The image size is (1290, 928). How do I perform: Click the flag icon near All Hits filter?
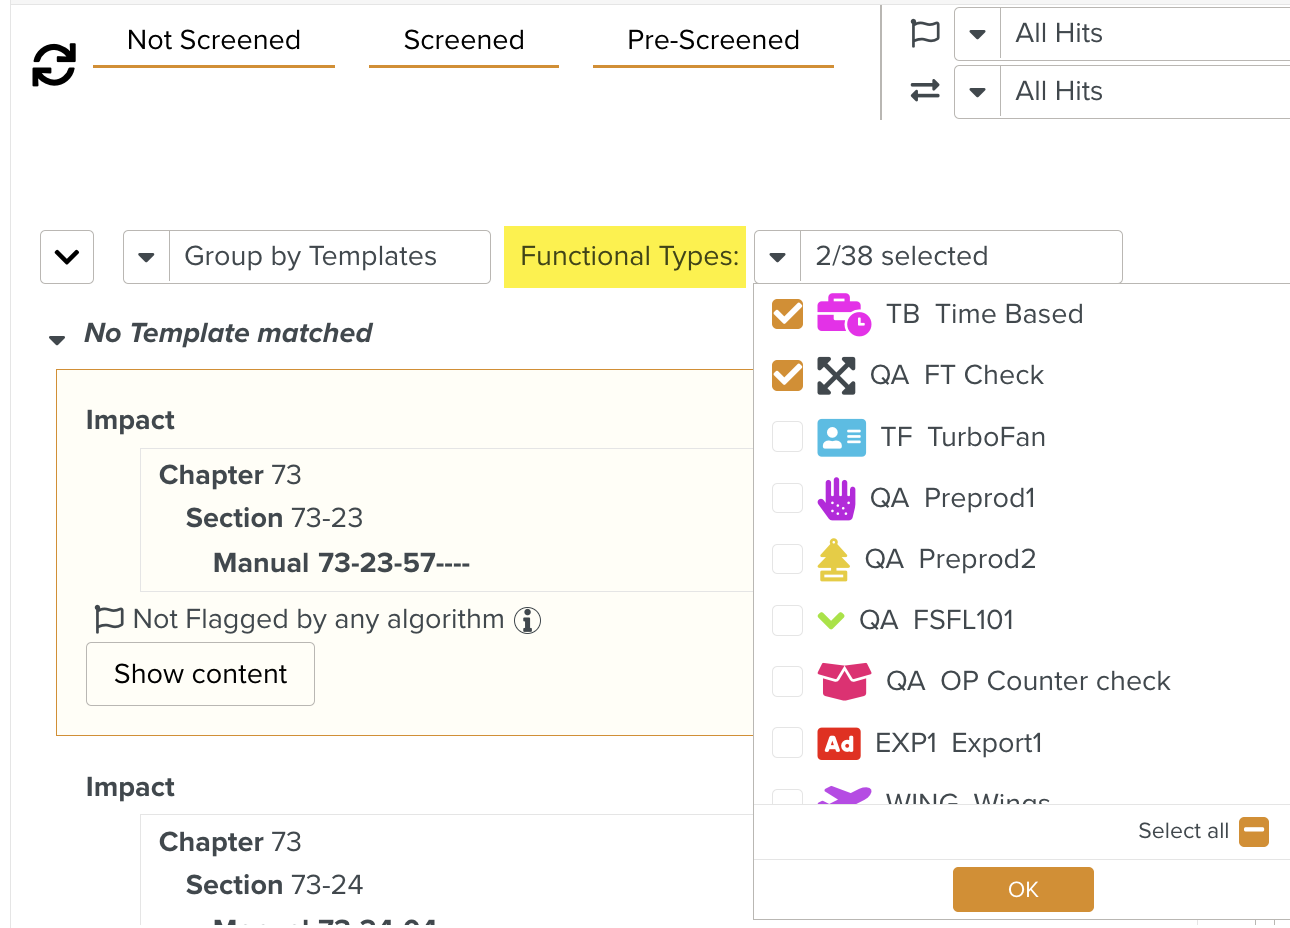925,32
